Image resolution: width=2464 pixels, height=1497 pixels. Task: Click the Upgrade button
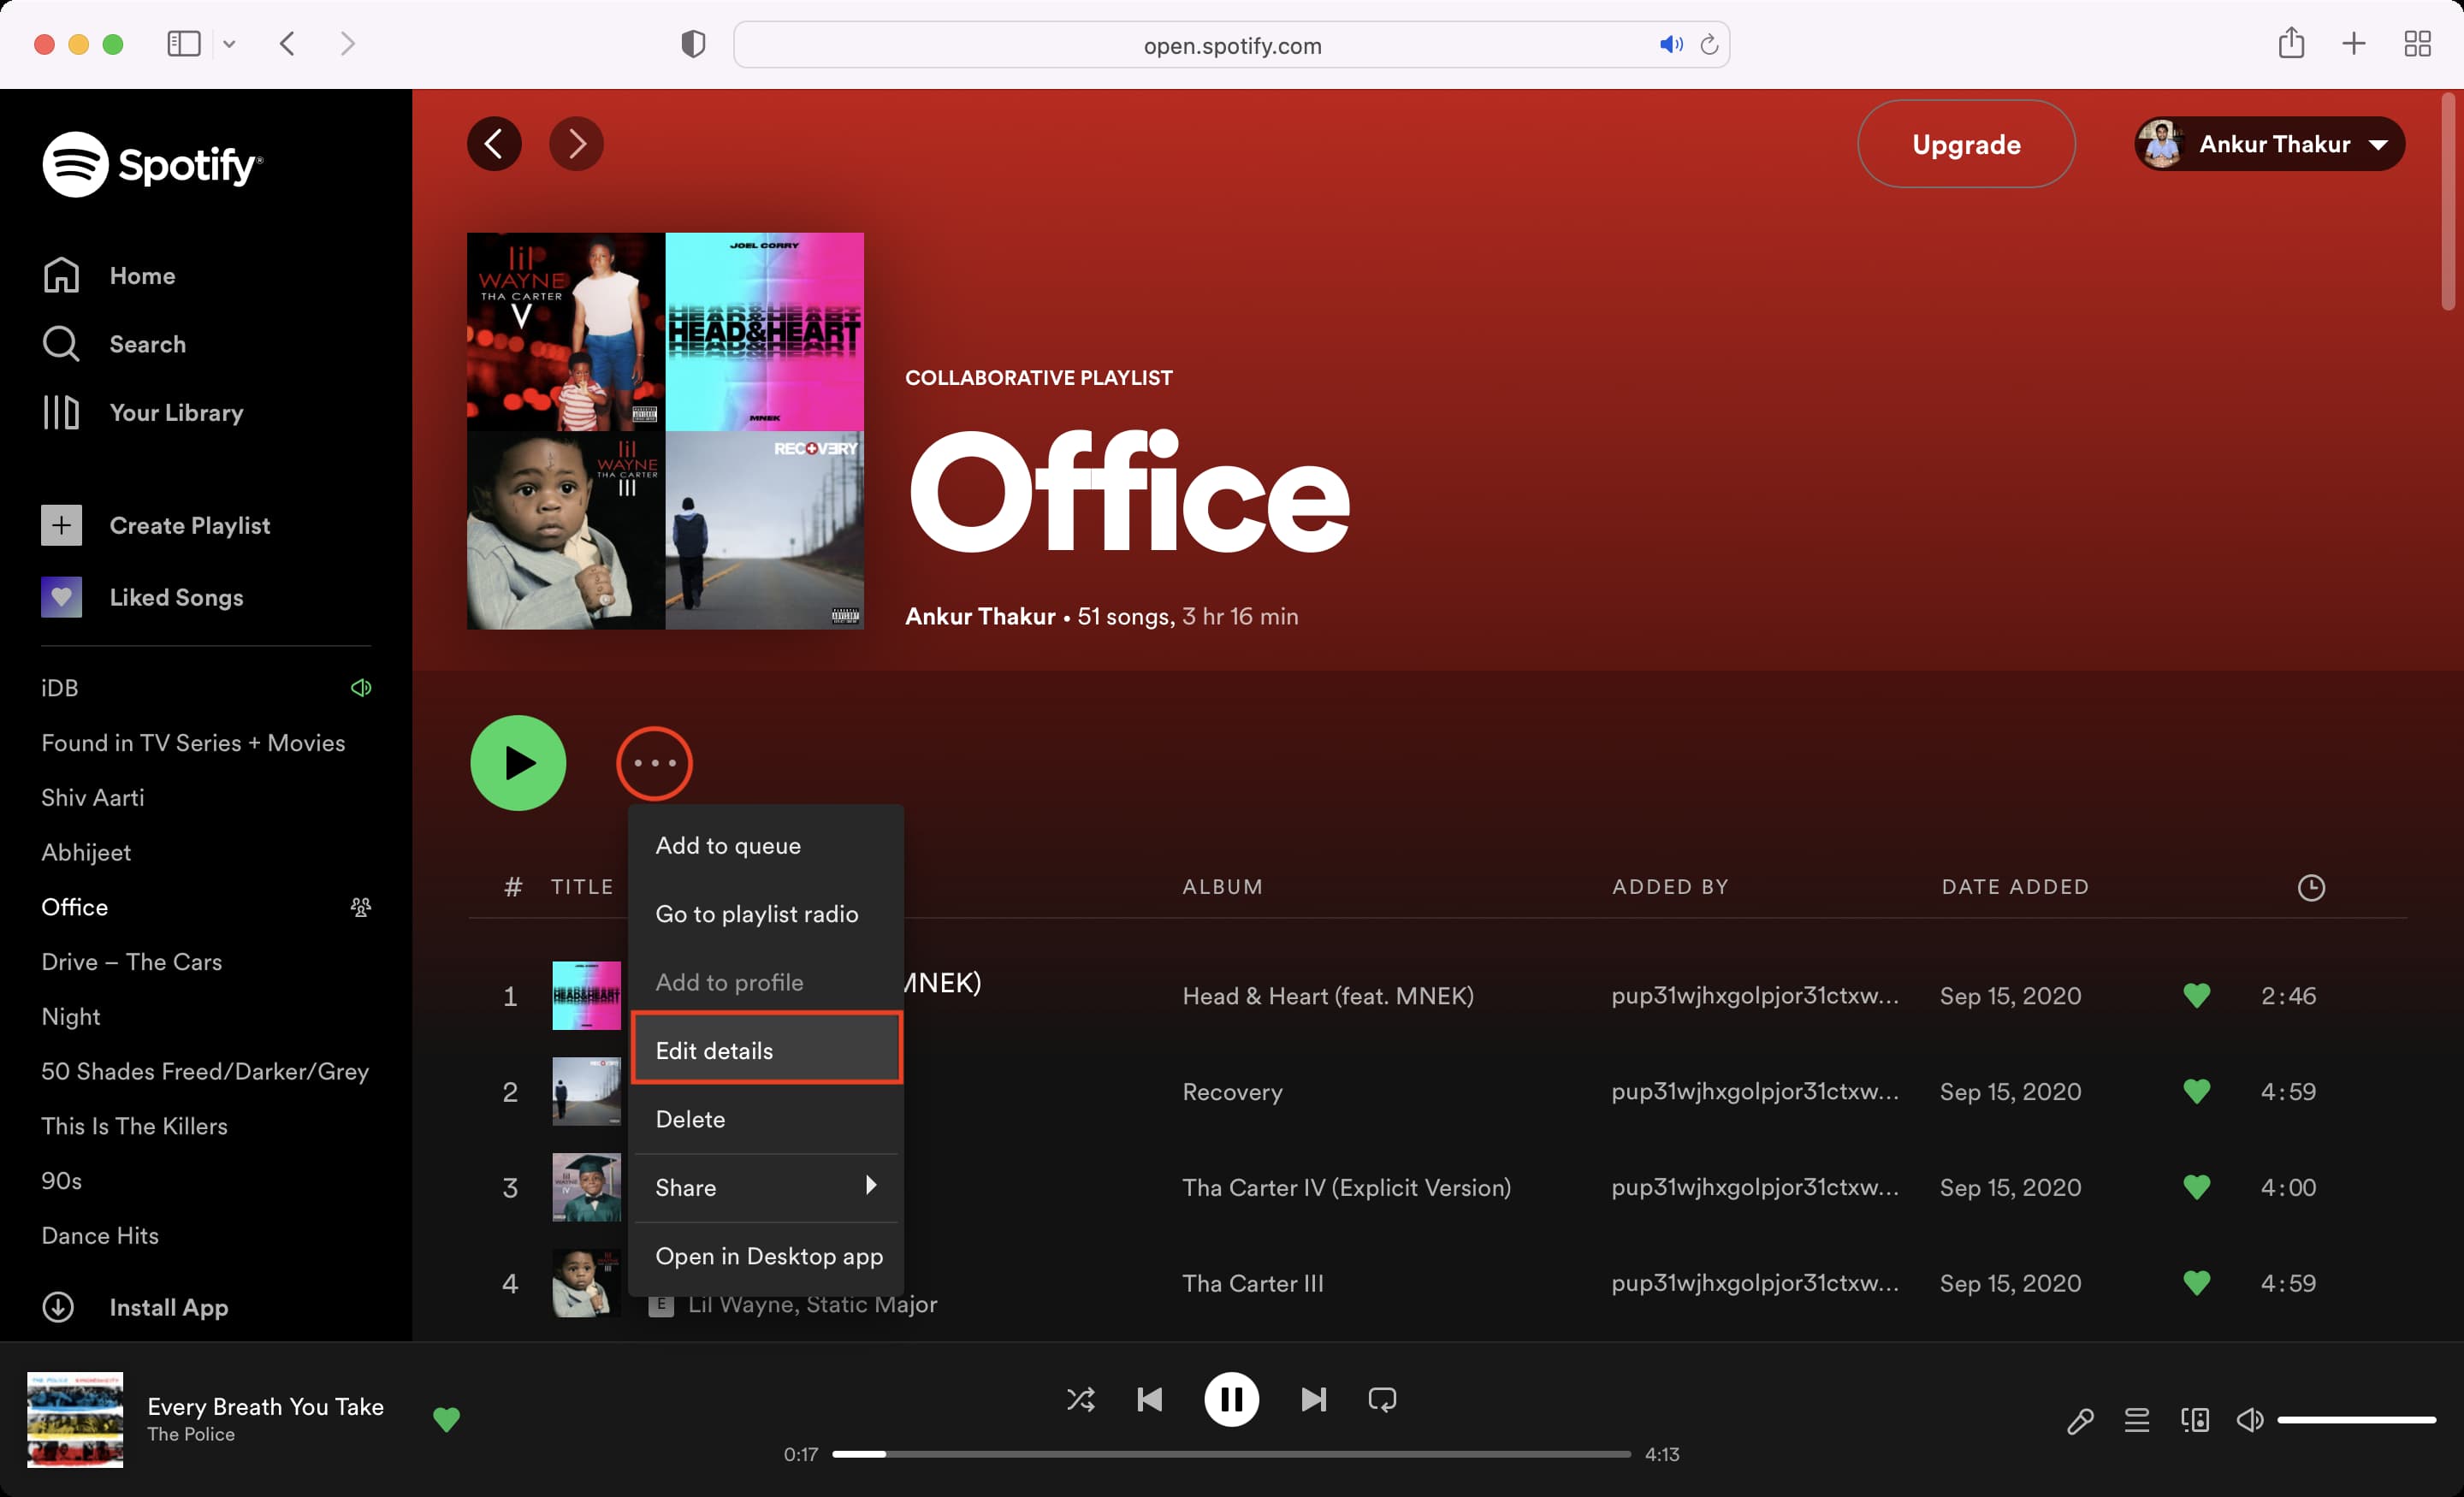[x=1966, y=144]
